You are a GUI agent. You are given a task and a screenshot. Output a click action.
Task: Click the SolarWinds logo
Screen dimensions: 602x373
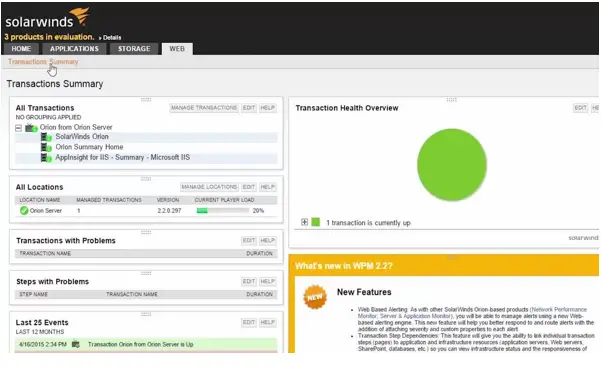[47, 18]
